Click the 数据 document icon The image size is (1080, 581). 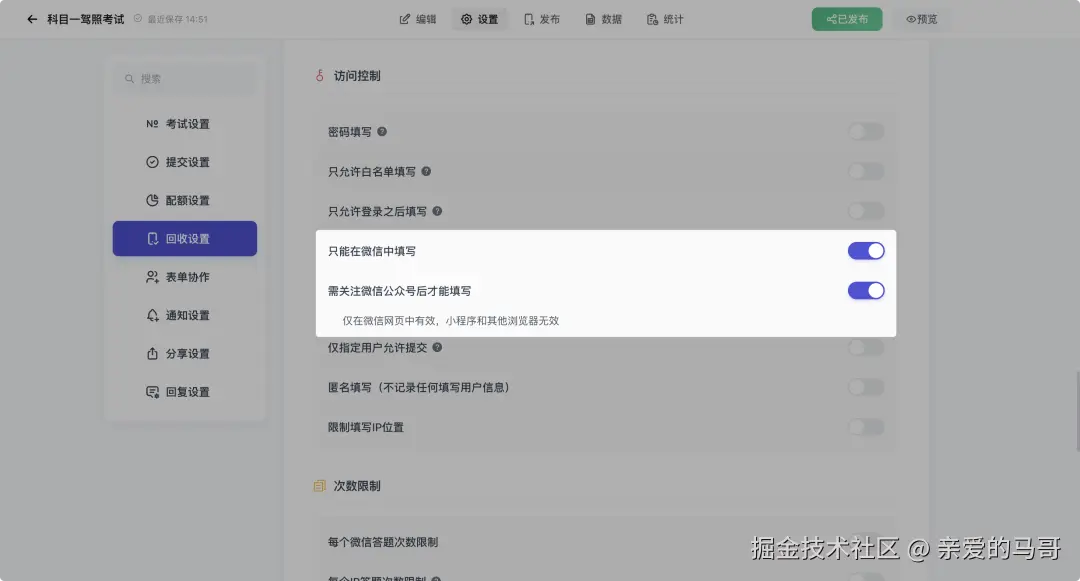coord(590,19)
